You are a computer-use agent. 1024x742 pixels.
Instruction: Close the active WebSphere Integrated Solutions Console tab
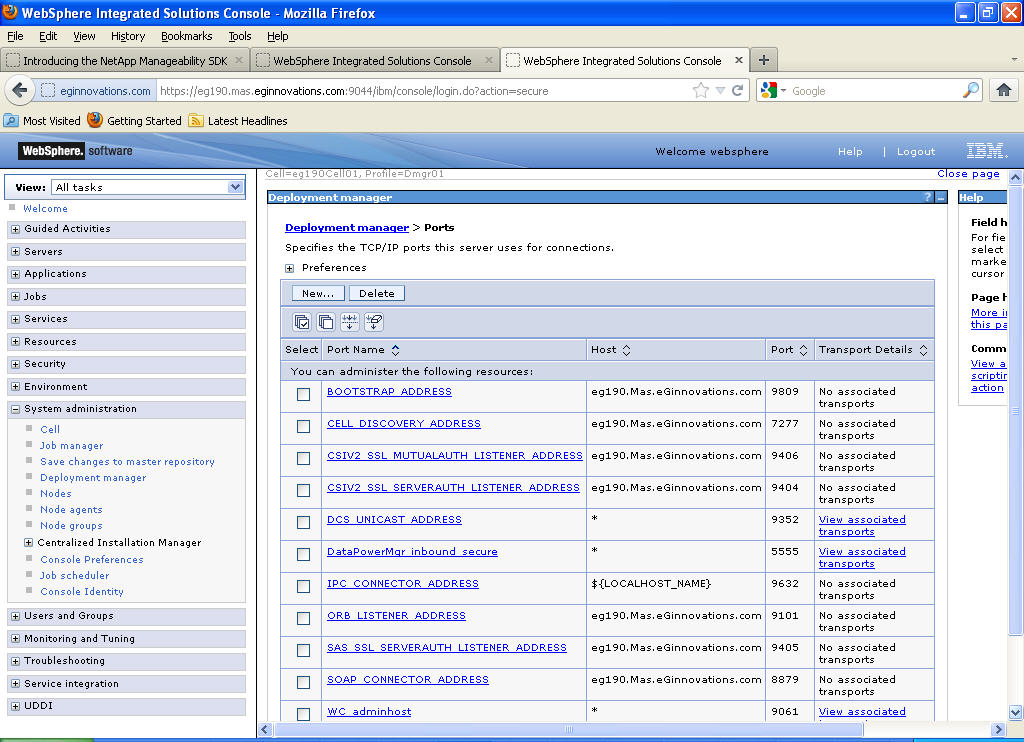[x=739, y=60]
